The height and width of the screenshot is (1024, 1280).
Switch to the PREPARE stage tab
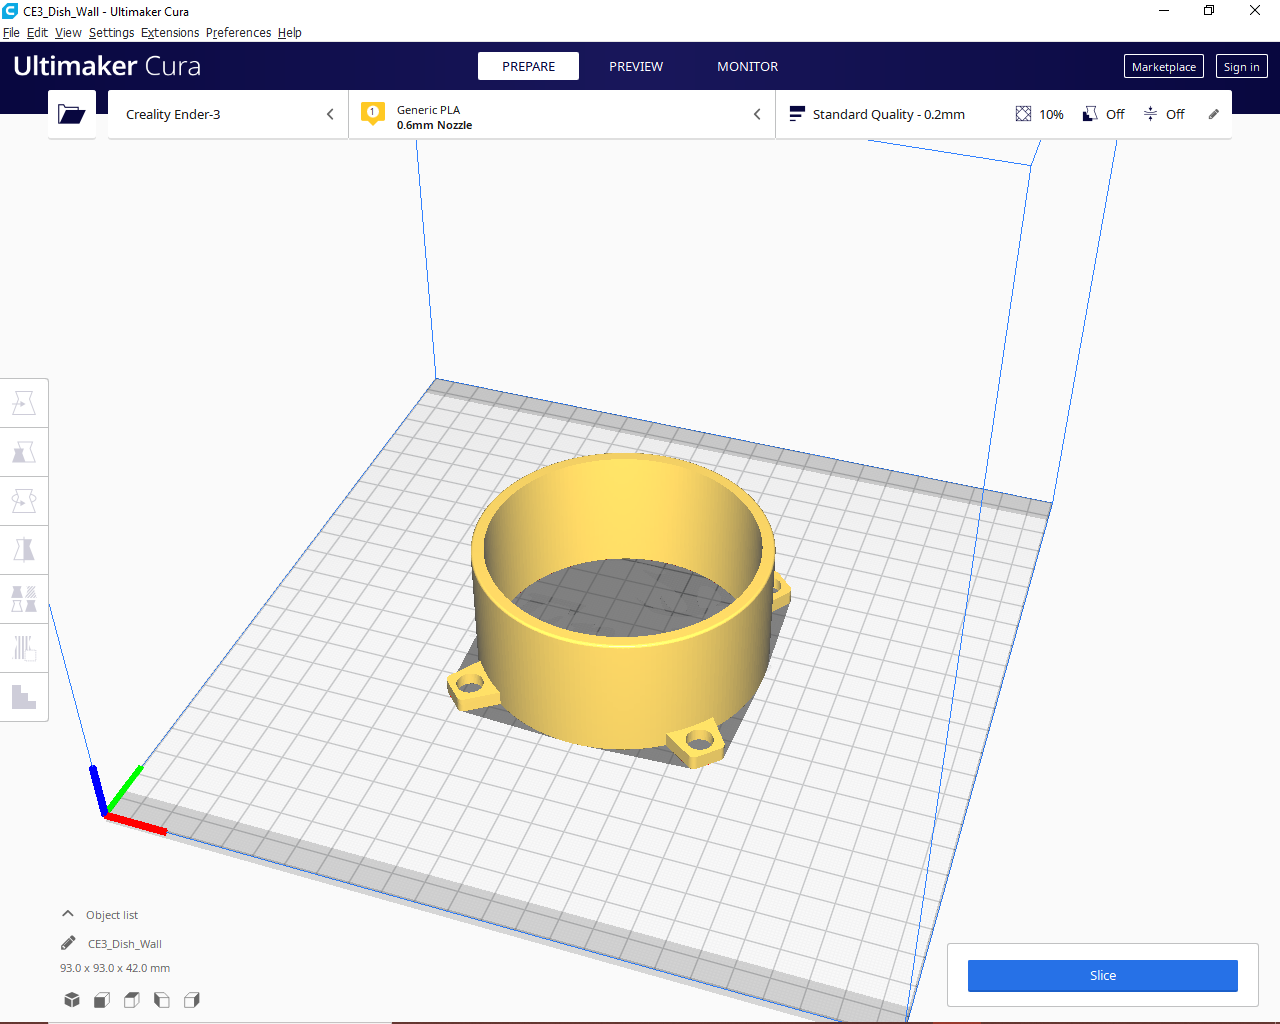528,66
